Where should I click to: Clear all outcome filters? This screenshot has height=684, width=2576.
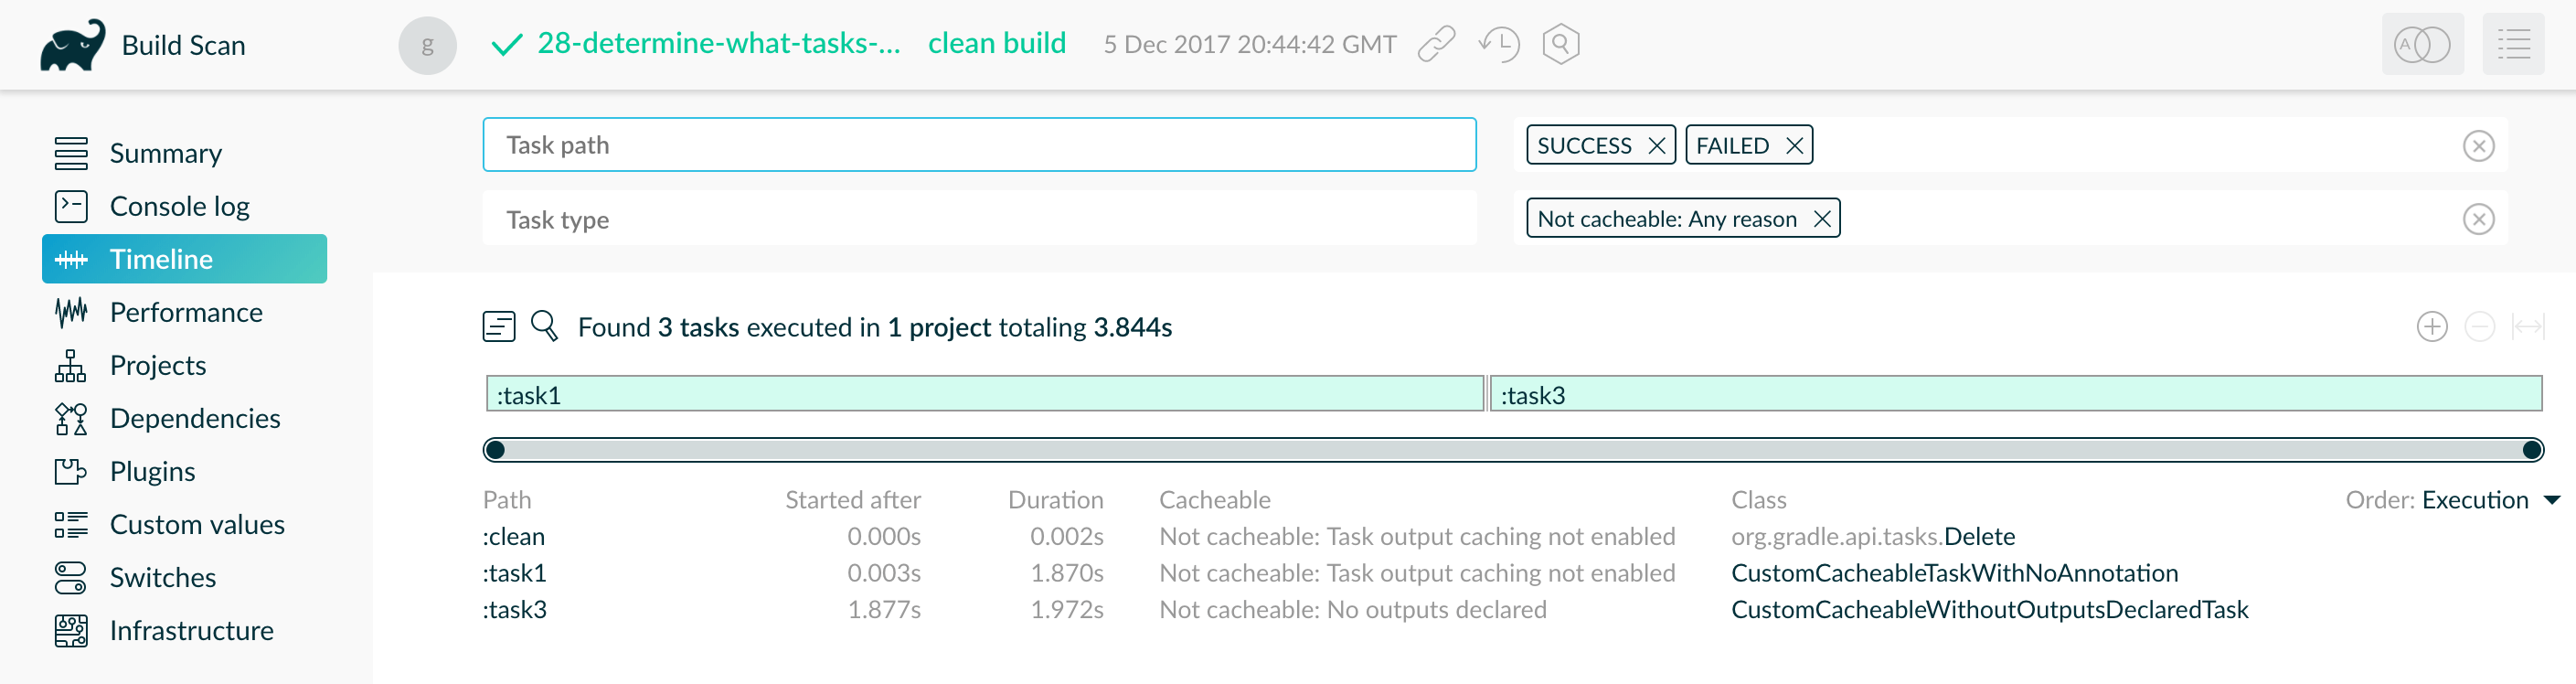click(x=2477, y=146)
